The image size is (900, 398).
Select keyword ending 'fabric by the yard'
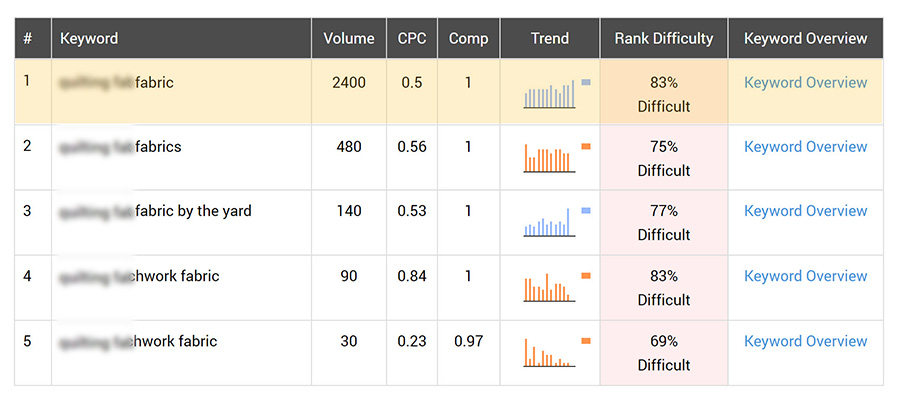point(156,211)
